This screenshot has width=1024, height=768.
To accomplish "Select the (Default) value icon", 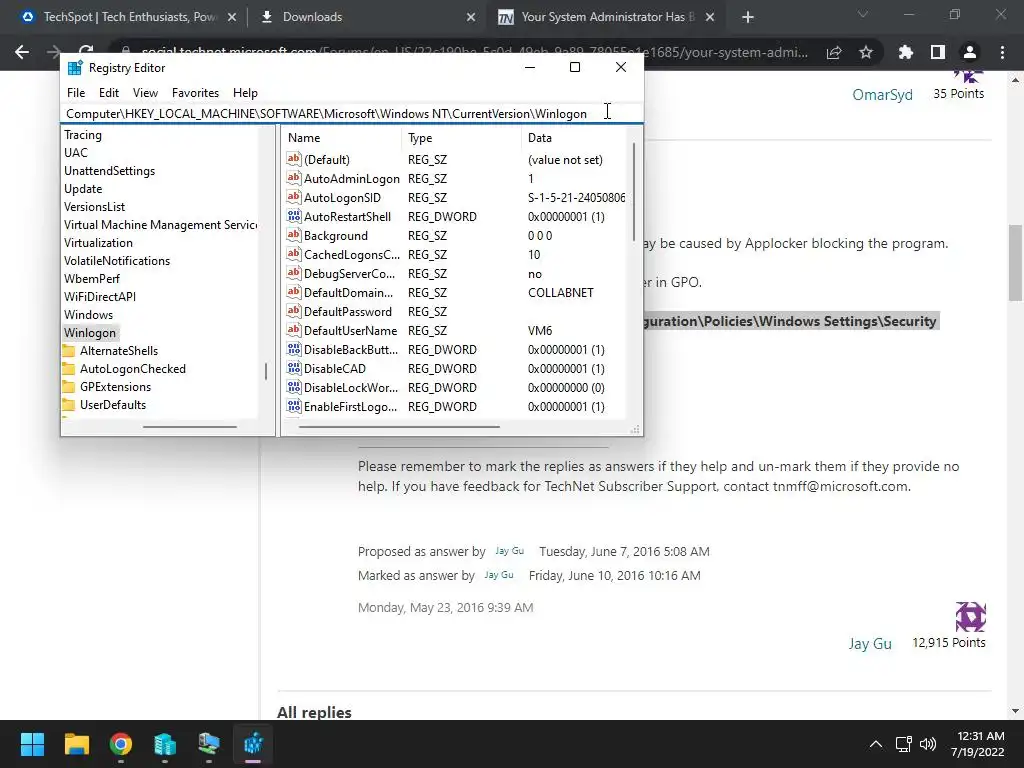I will 294,159.
